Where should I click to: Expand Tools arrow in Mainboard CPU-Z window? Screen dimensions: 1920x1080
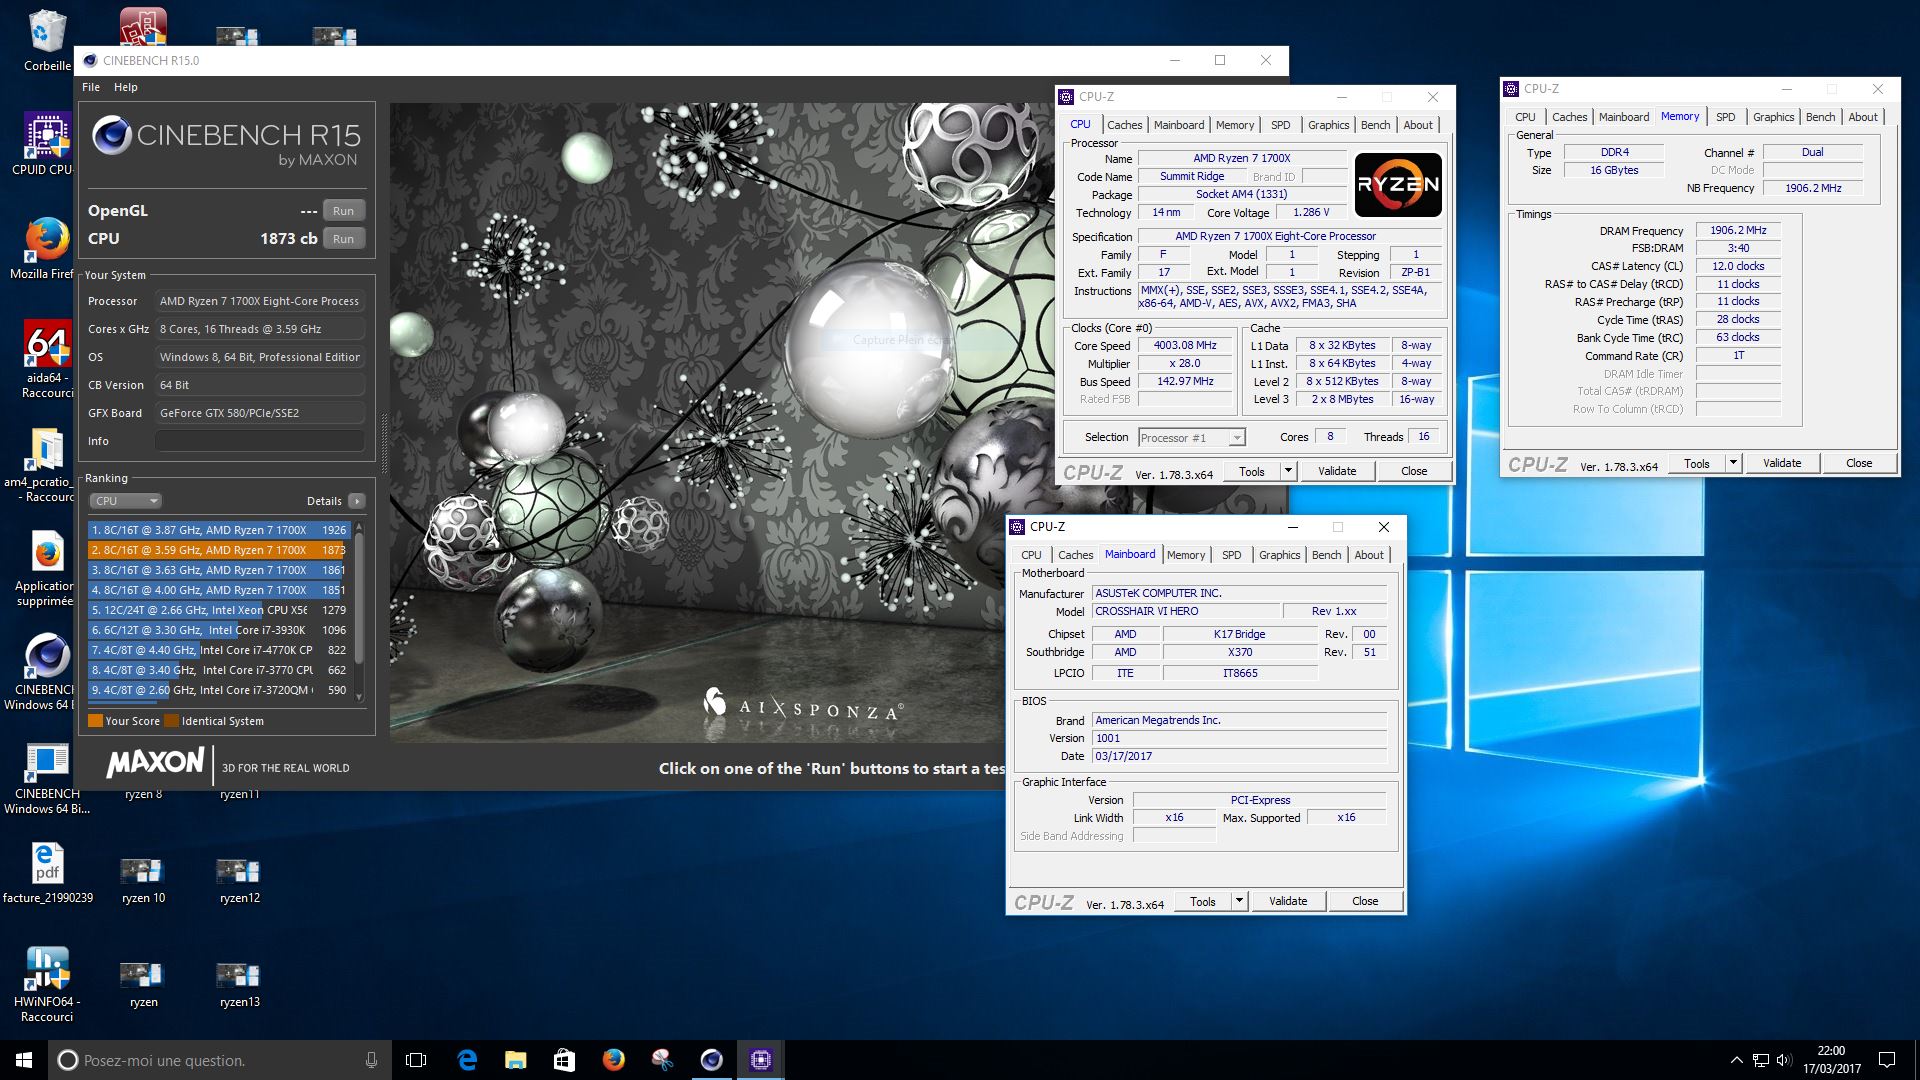pos(1239,901)
